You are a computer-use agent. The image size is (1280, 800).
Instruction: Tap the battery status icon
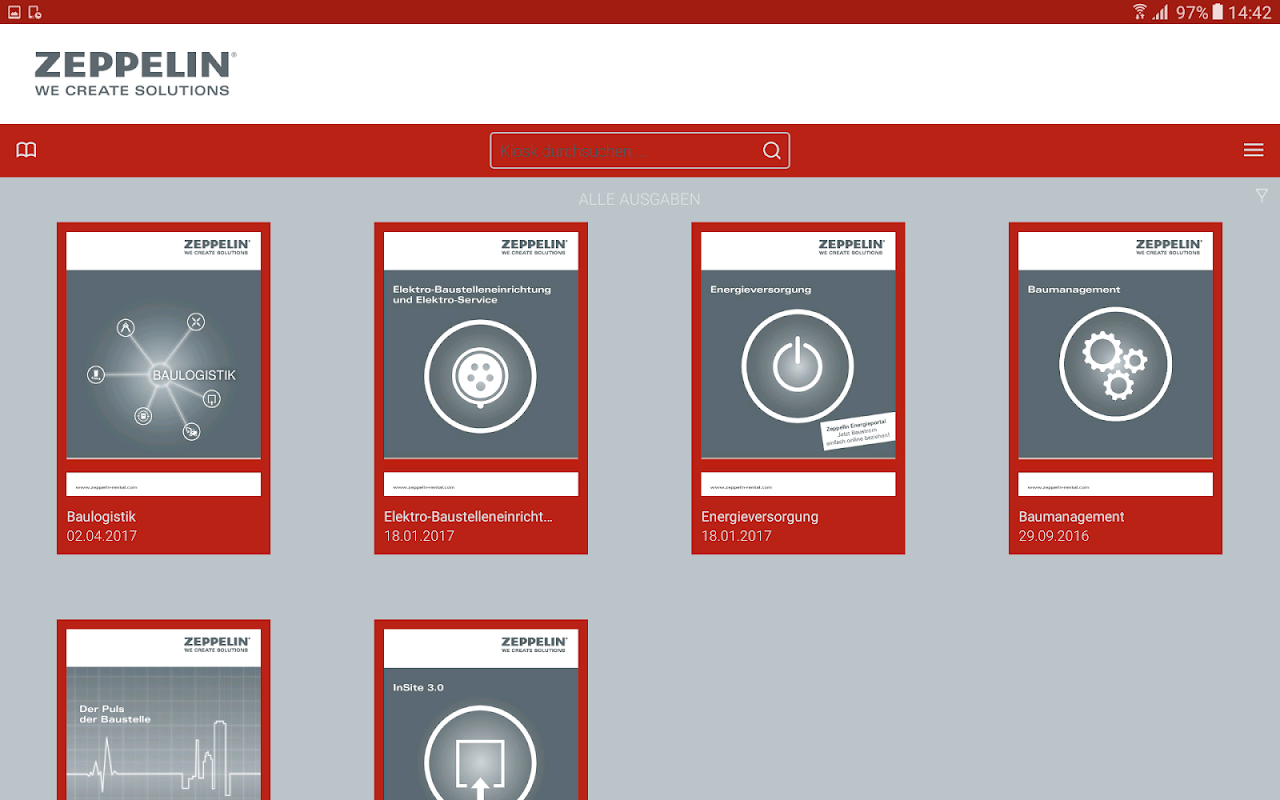click(1218, 12)
